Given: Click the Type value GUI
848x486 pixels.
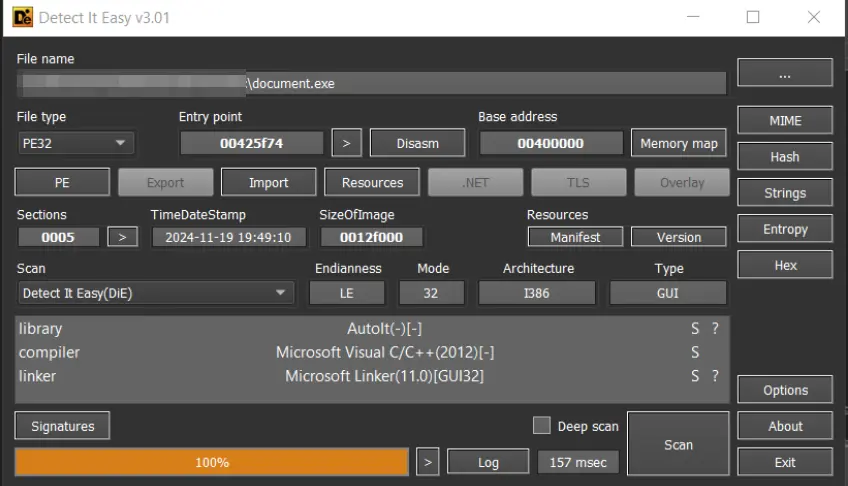Looking at the screenshot, I should click(668, 293).
